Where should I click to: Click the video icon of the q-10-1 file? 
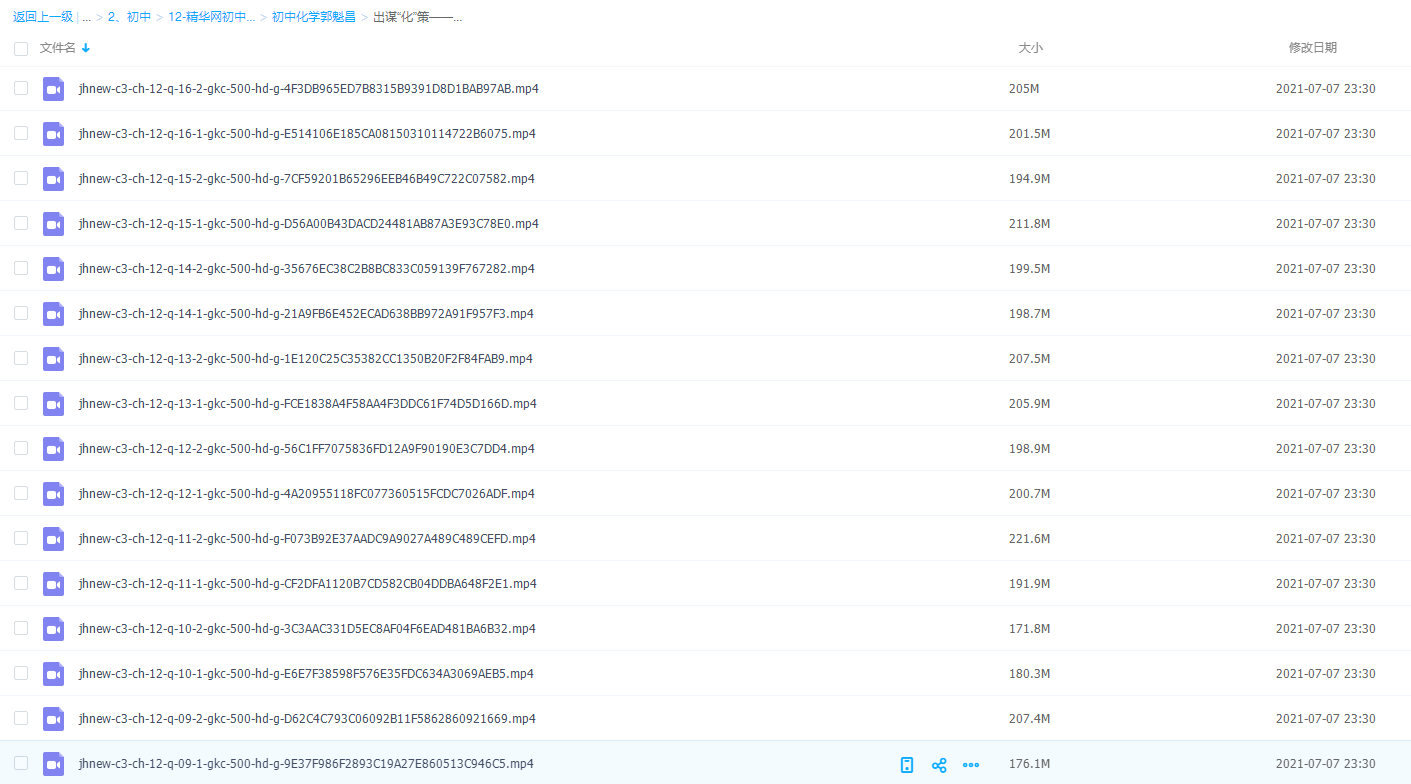(53, 674)
